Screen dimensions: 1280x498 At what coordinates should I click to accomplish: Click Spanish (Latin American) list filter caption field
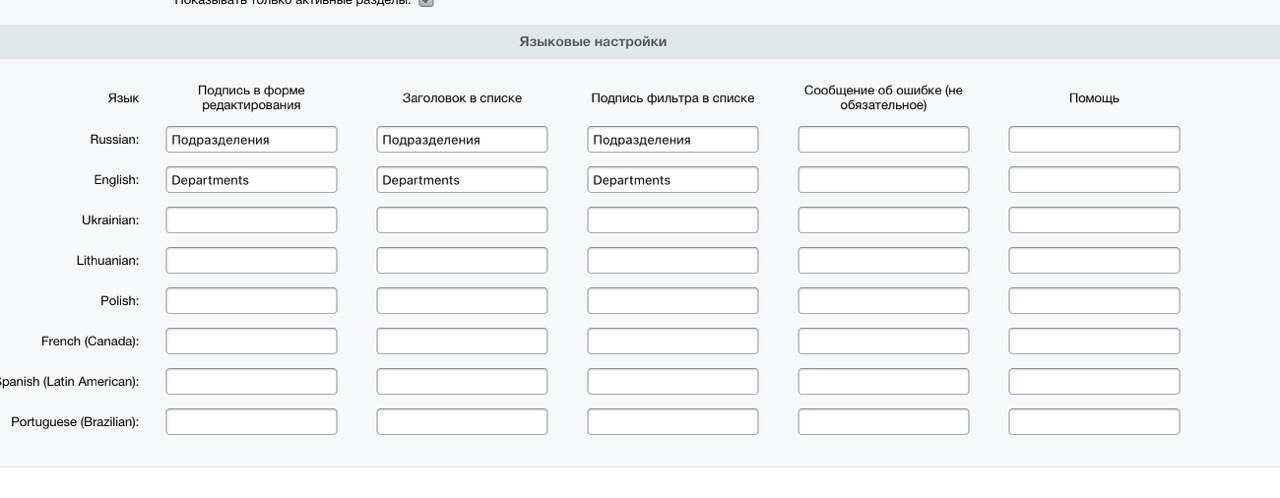(x=672, y=382)
